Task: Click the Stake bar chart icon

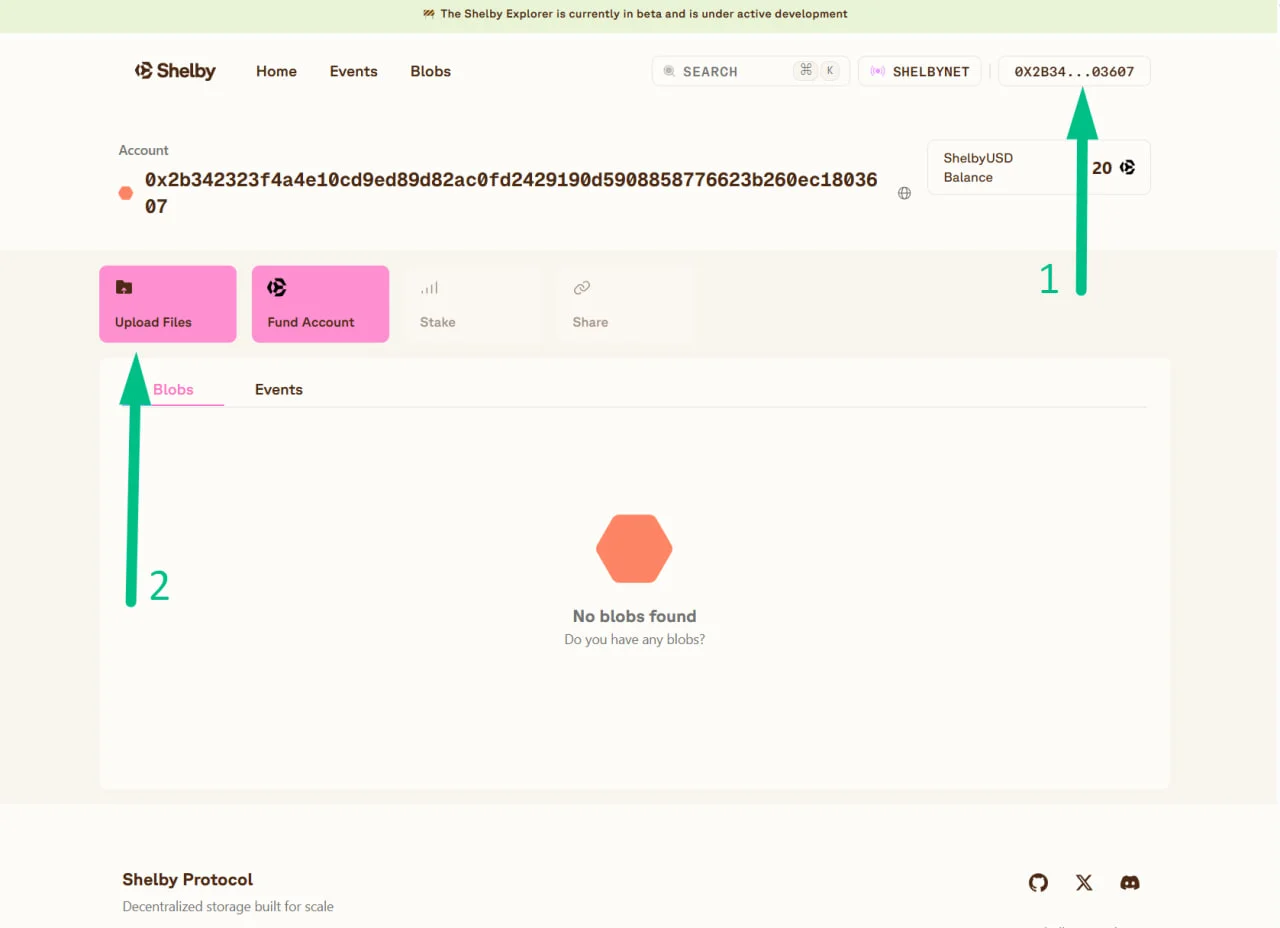Action: tap(429, 288)
